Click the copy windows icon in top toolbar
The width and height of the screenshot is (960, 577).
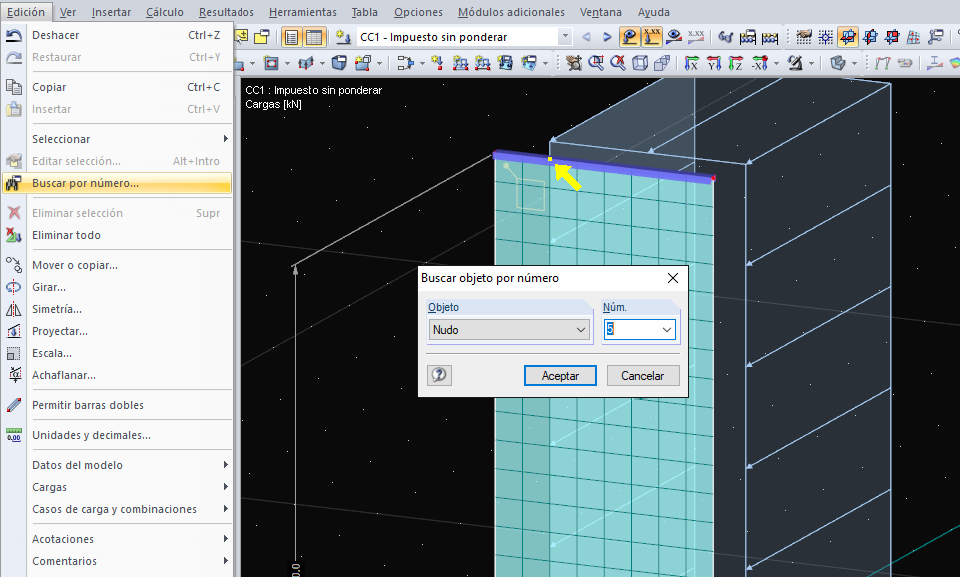[262, 37]
